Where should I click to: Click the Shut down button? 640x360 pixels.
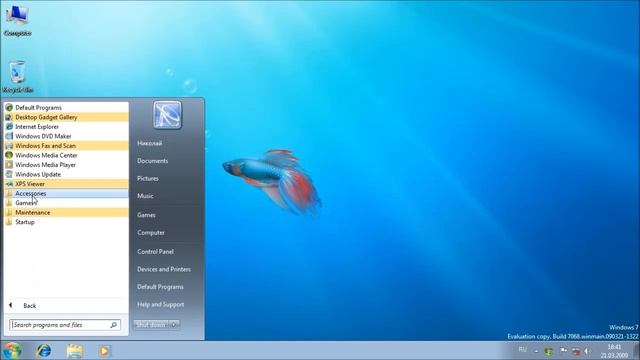(151, 325)
